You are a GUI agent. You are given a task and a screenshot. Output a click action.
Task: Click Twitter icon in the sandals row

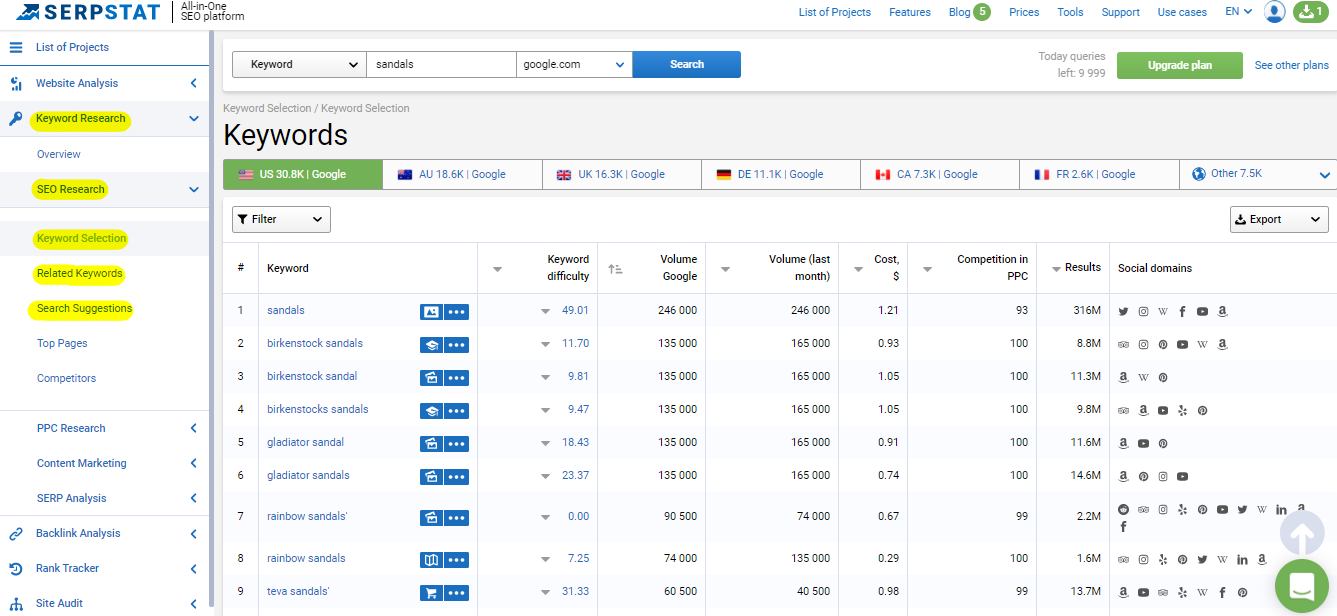coord(1123,311)
